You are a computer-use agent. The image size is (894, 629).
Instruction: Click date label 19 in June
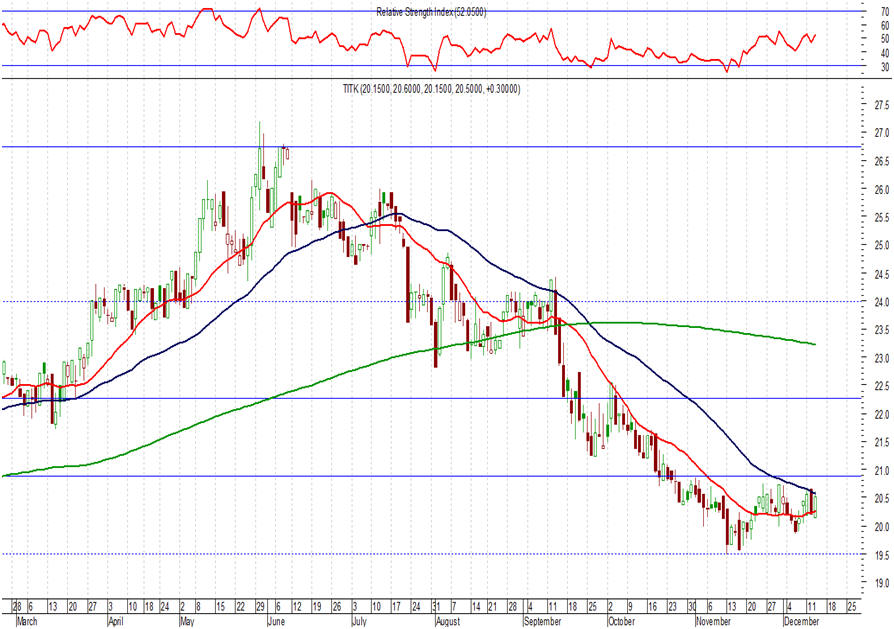tap(317, 606)
